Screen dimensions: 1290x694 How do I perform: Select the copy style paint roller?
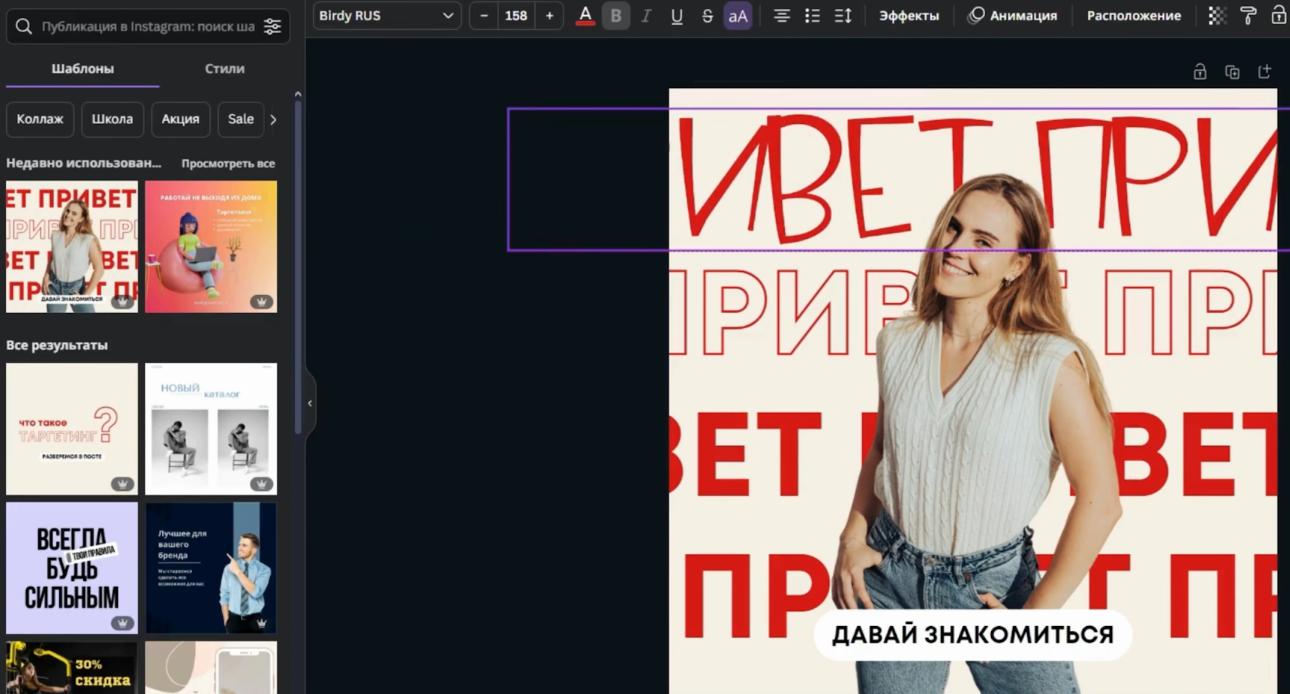tap(1248, 16)
